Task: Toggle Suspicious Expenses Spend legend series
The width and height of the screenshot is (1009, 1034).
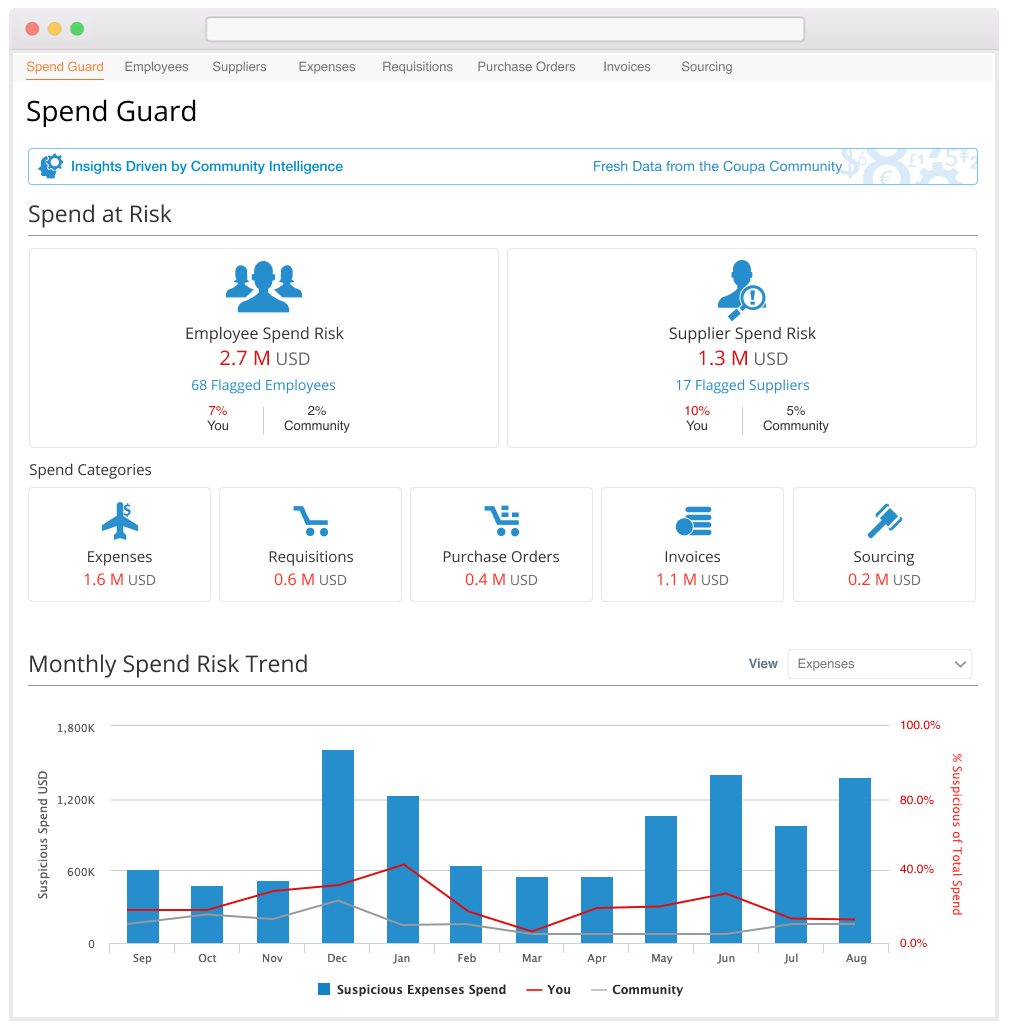Action: coord(412,990)
